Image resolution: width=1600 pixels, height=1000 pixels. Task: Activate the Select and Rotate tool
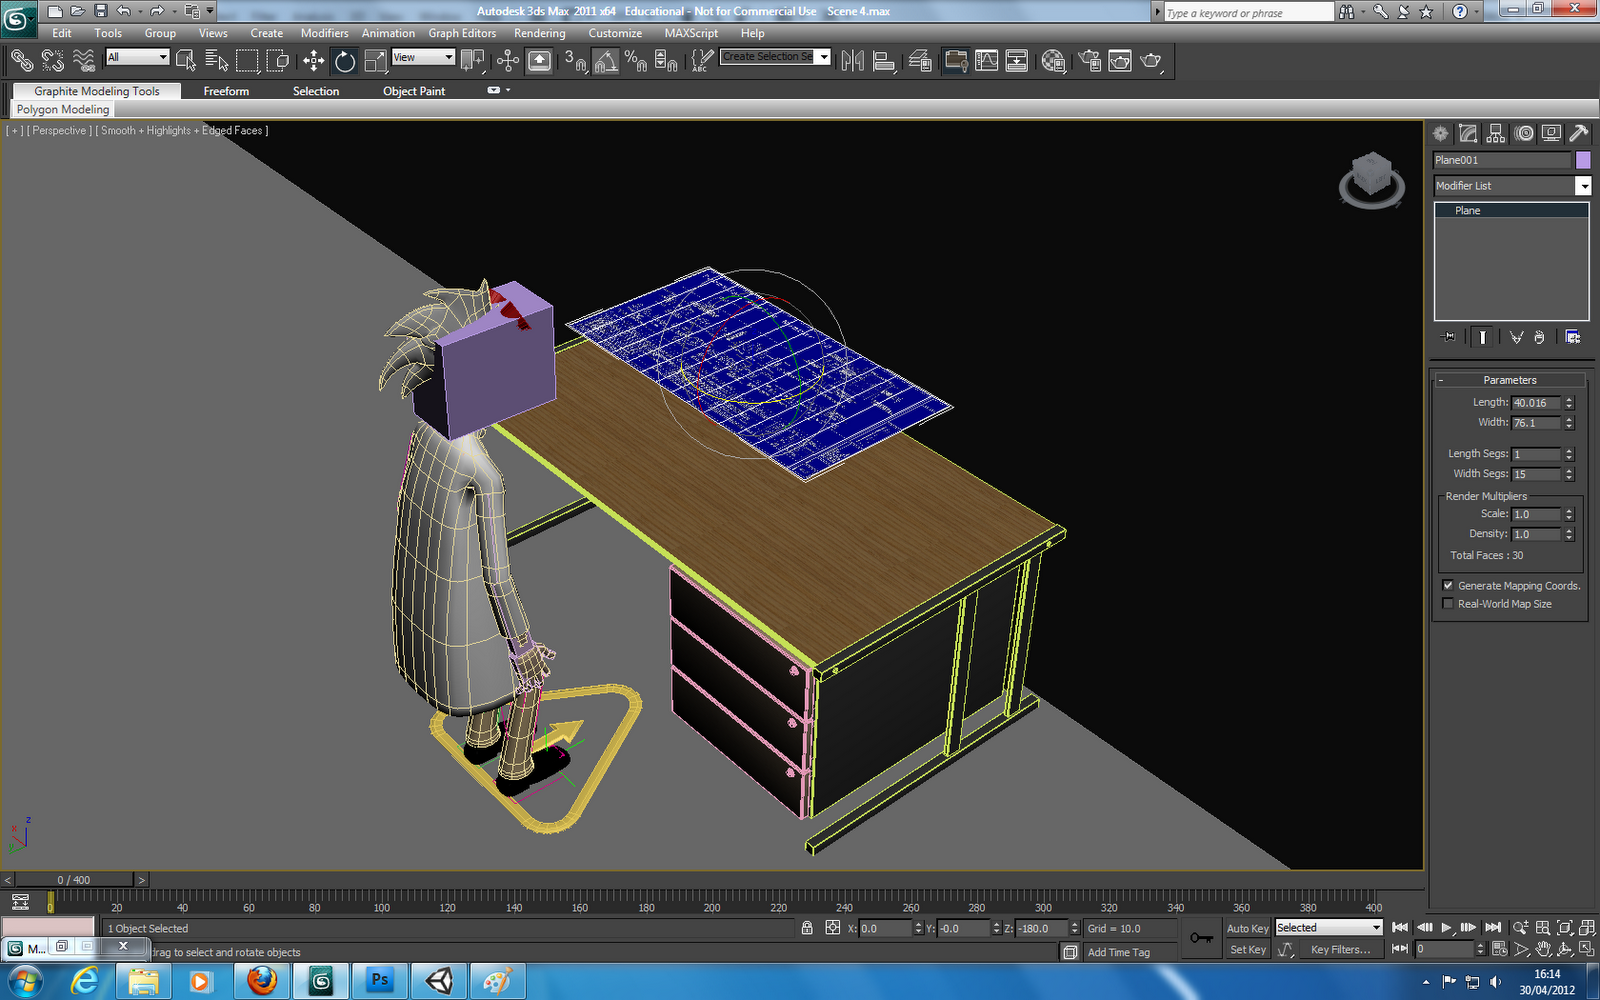click(x=344, y=61)
